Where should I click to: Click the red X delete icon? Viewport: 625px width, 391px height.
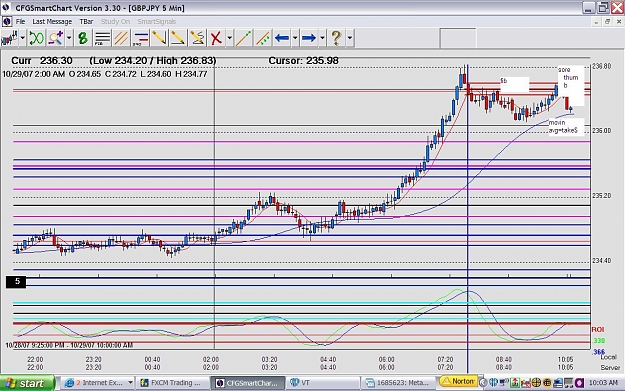(x=216, y=38)
